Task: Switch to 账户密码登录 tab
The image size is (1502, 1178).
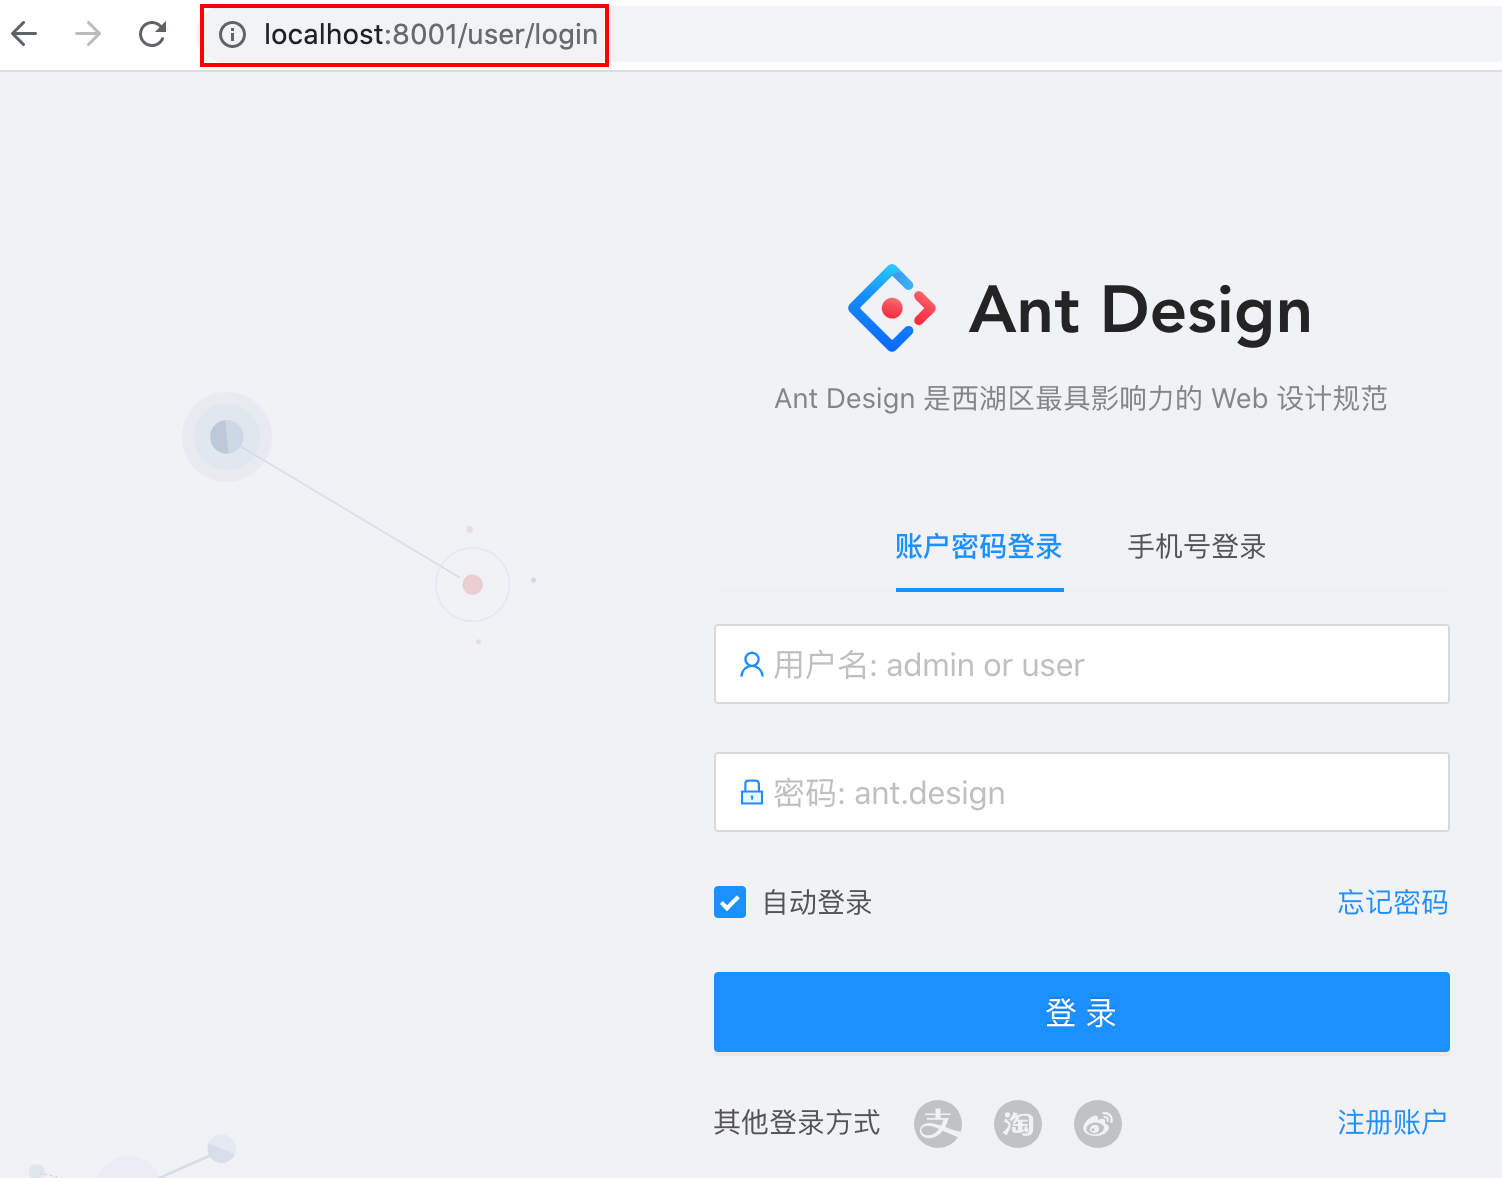Action: pyautogui.click(x=979, y=547)
